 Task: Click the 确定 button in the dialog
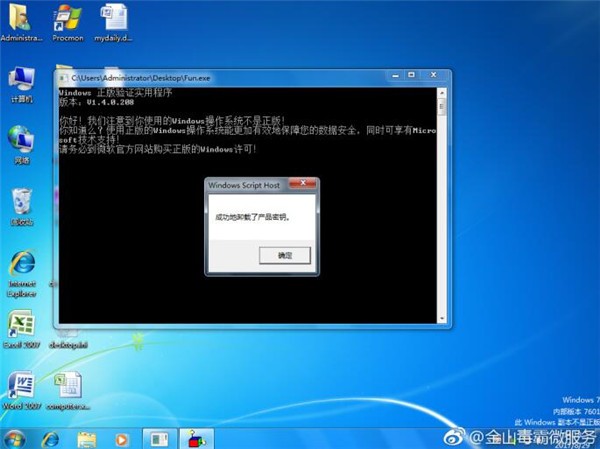pos(285,255)
